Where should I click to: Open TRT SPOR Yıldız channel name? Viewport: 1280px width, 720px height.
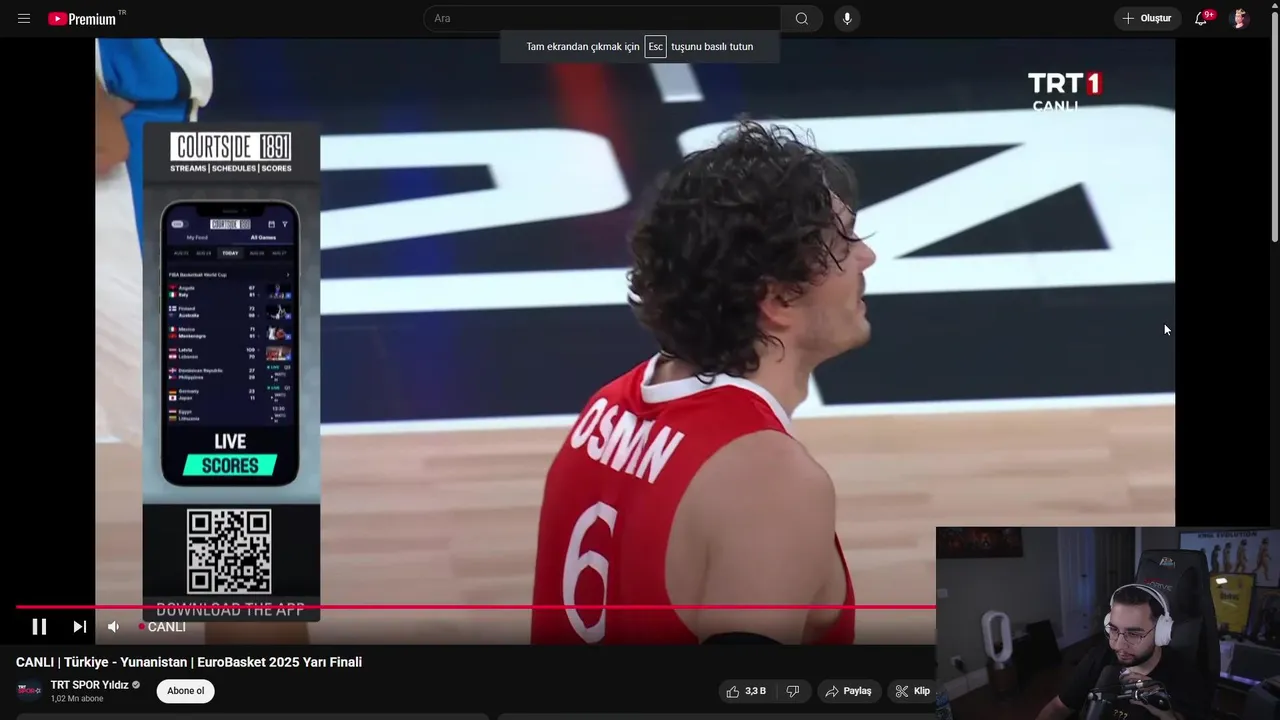pos(90,685)
